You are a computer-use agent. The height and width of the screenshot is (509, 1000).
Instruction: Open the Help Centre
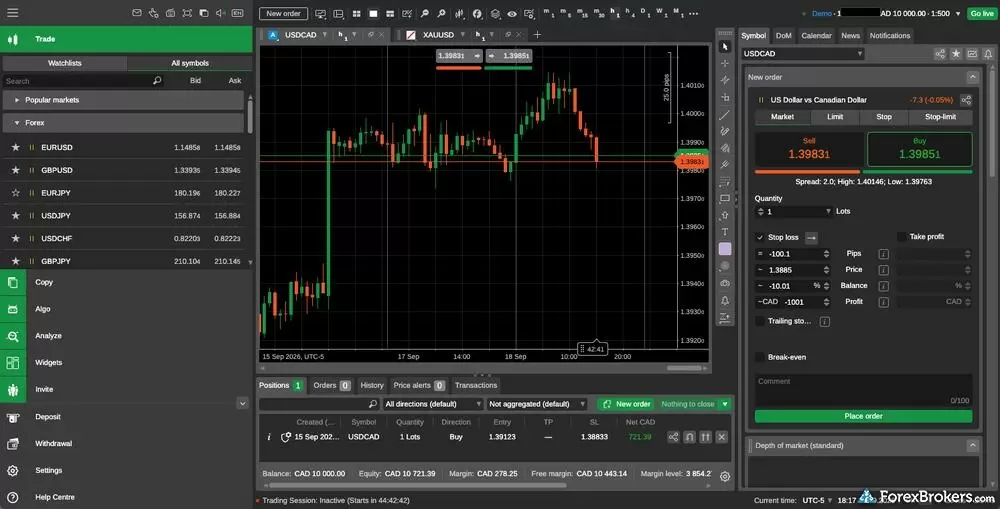(x=54, y=497)
